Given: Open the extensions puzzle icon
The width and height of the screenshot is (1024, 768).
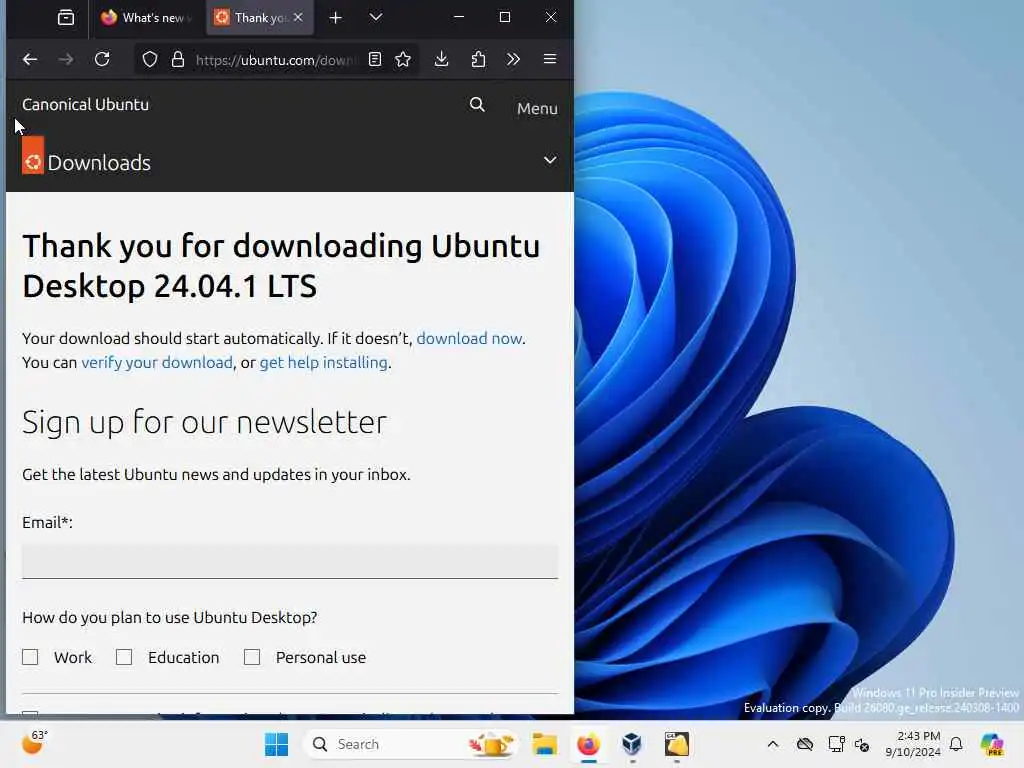Looking at the screenshot, I should (478, 59).
